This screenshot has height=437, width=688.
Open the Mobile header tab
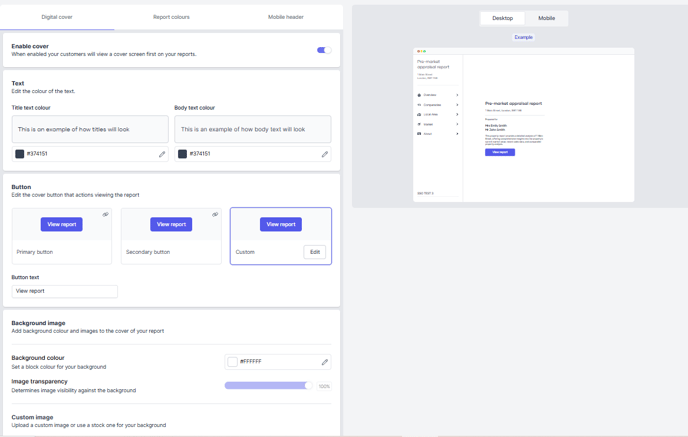(285, 17)
